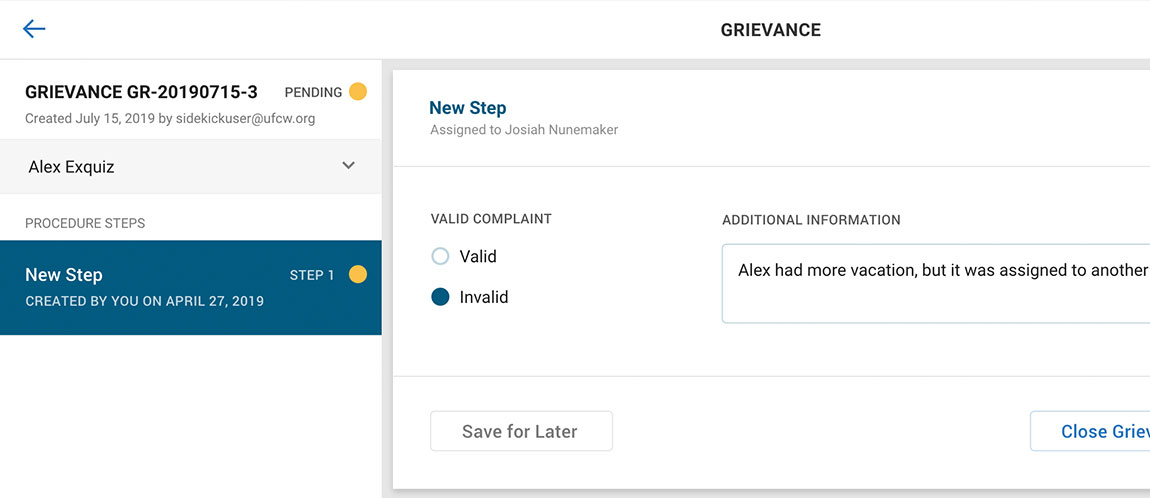Click the back arrow icon
This screenshot has width=1150, height=498.
34,29
